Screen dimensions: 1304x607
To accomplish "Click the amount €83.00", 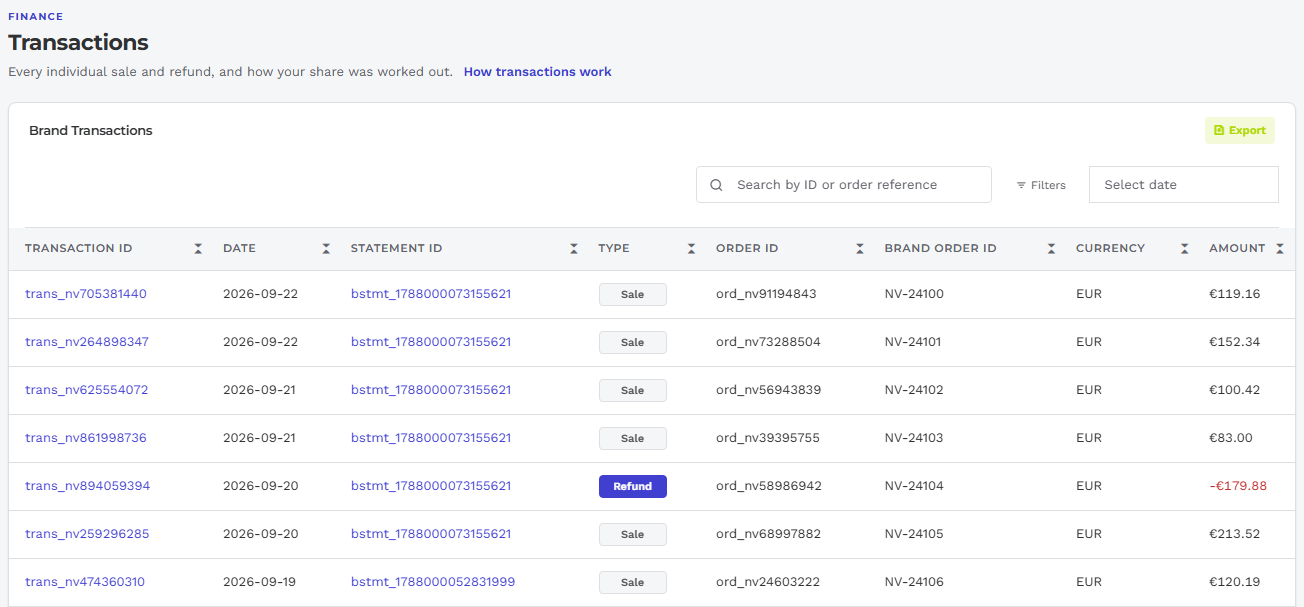I will 1230,438.
